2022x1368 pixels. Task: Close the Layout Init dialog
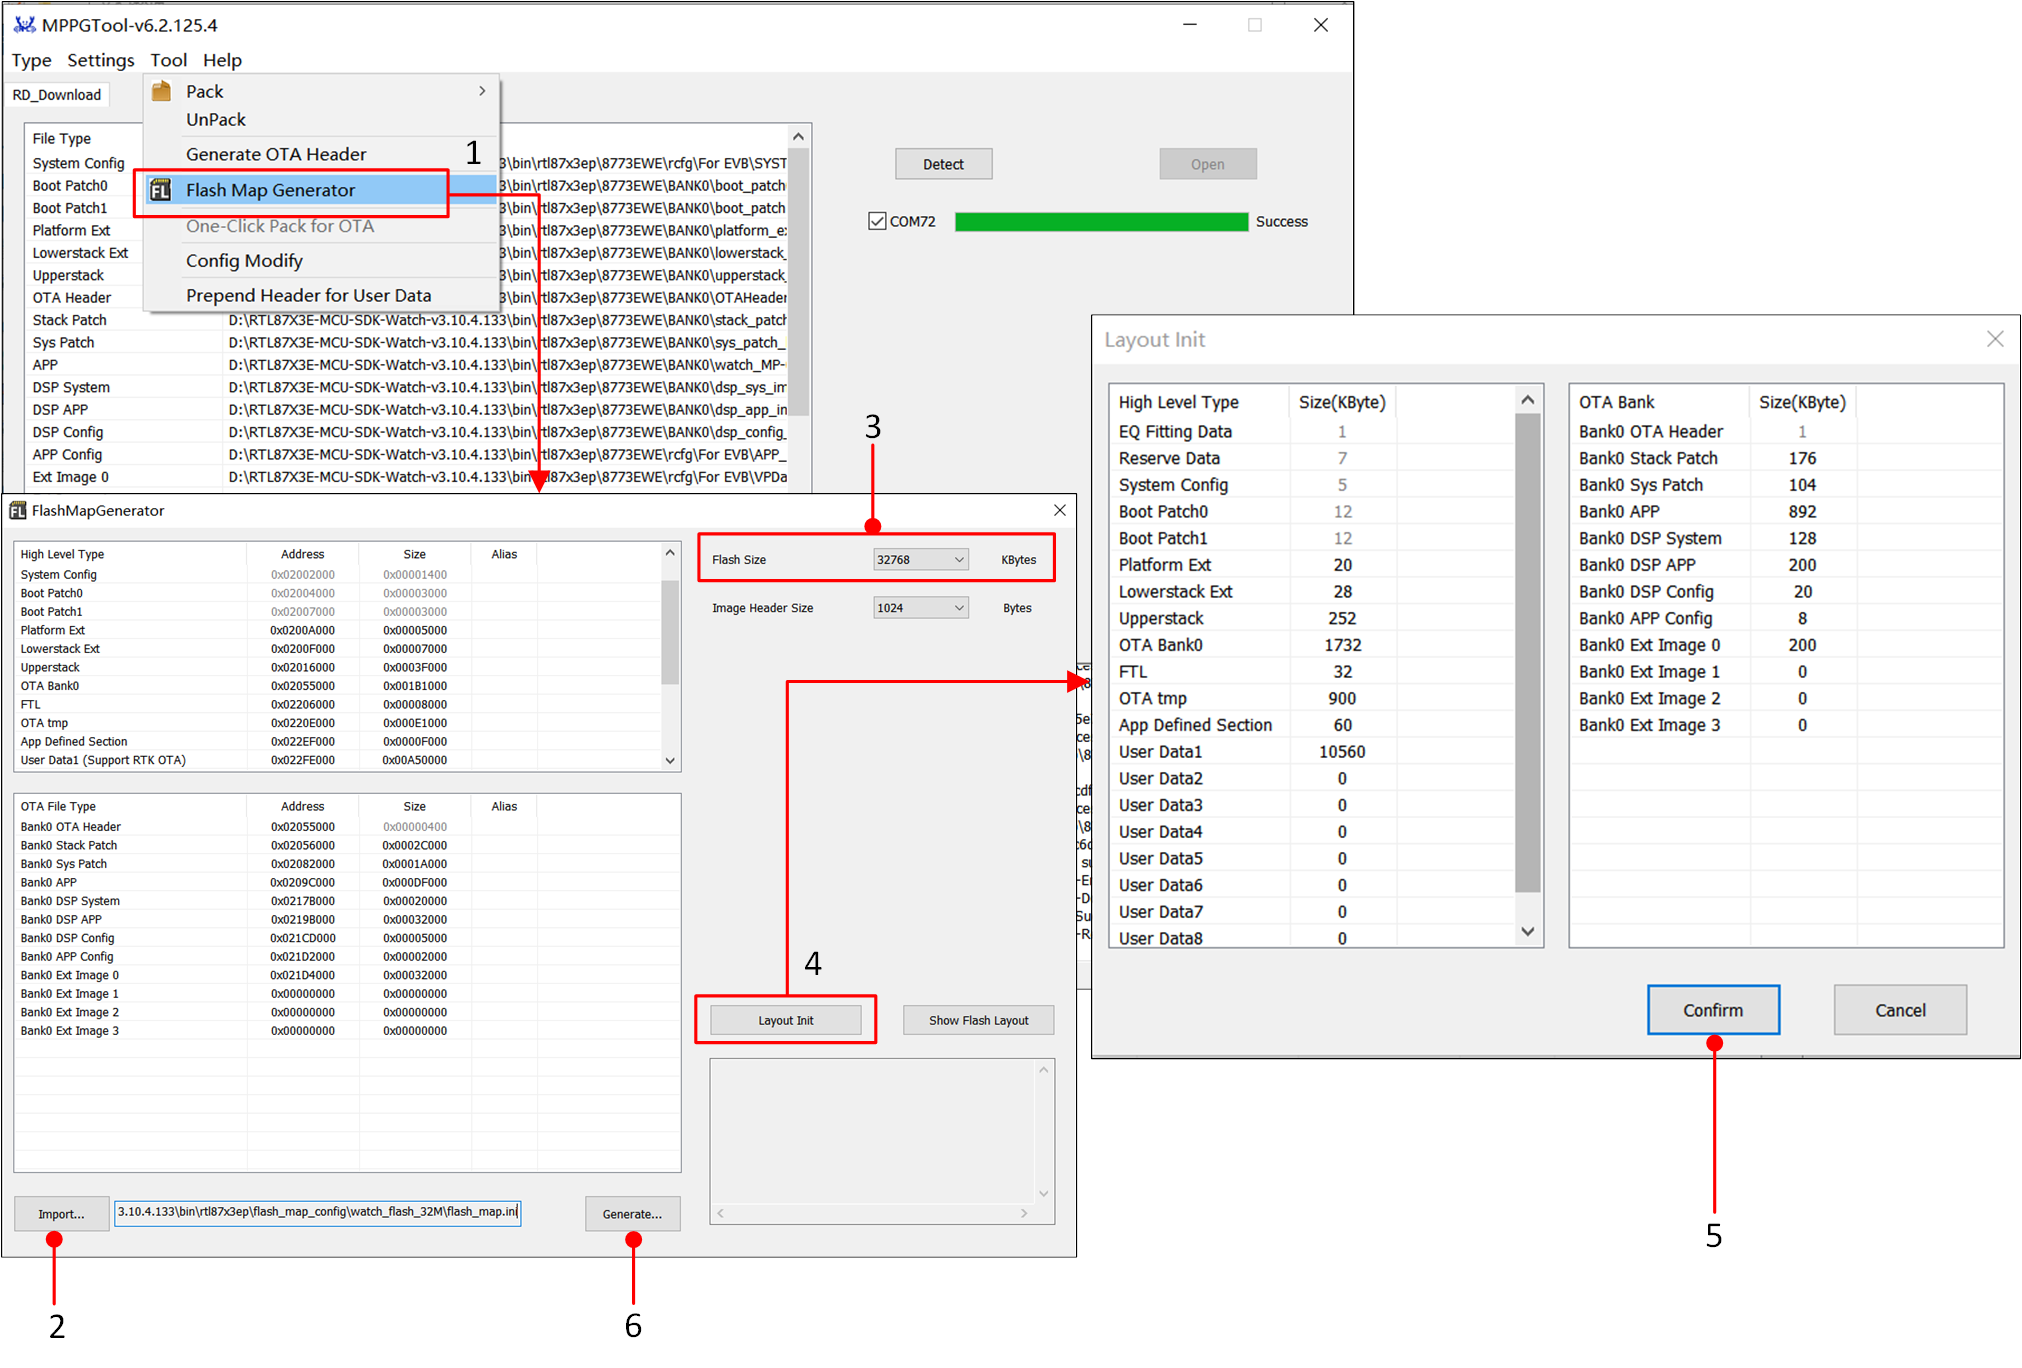(x=1994, y=339)
